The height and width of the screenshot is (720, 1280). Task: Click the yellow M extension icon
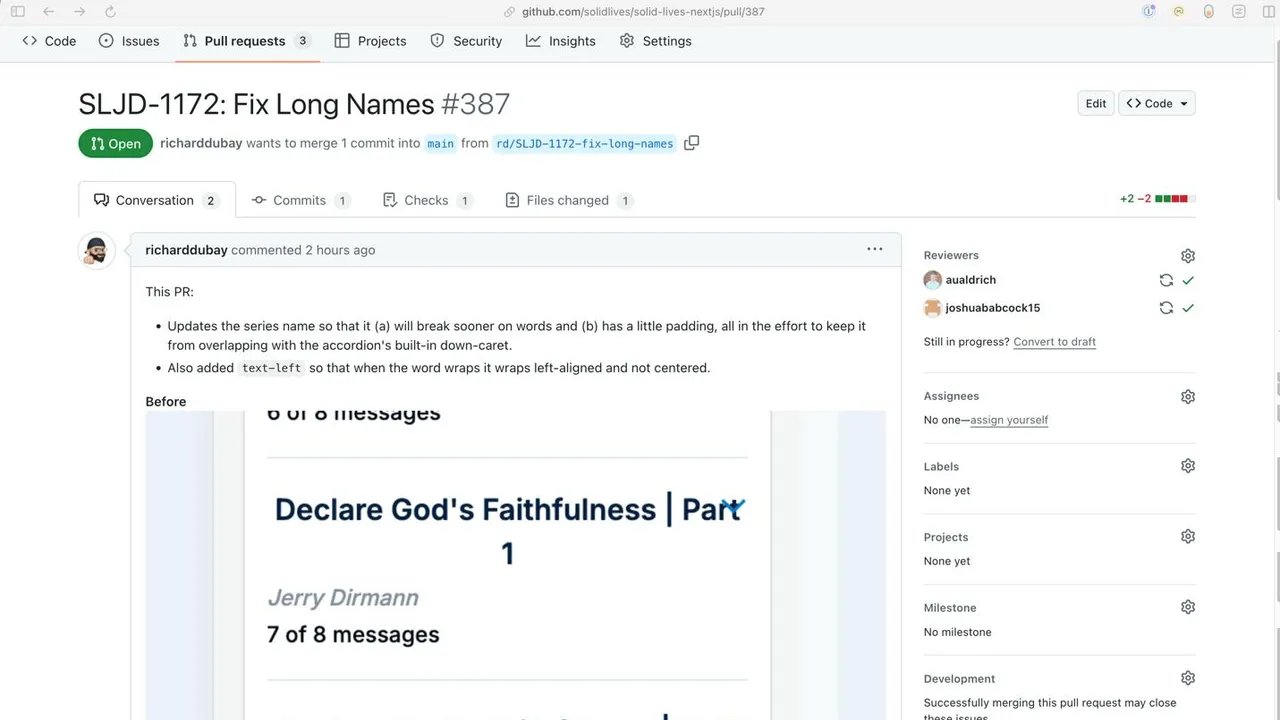pos(1179,12)
